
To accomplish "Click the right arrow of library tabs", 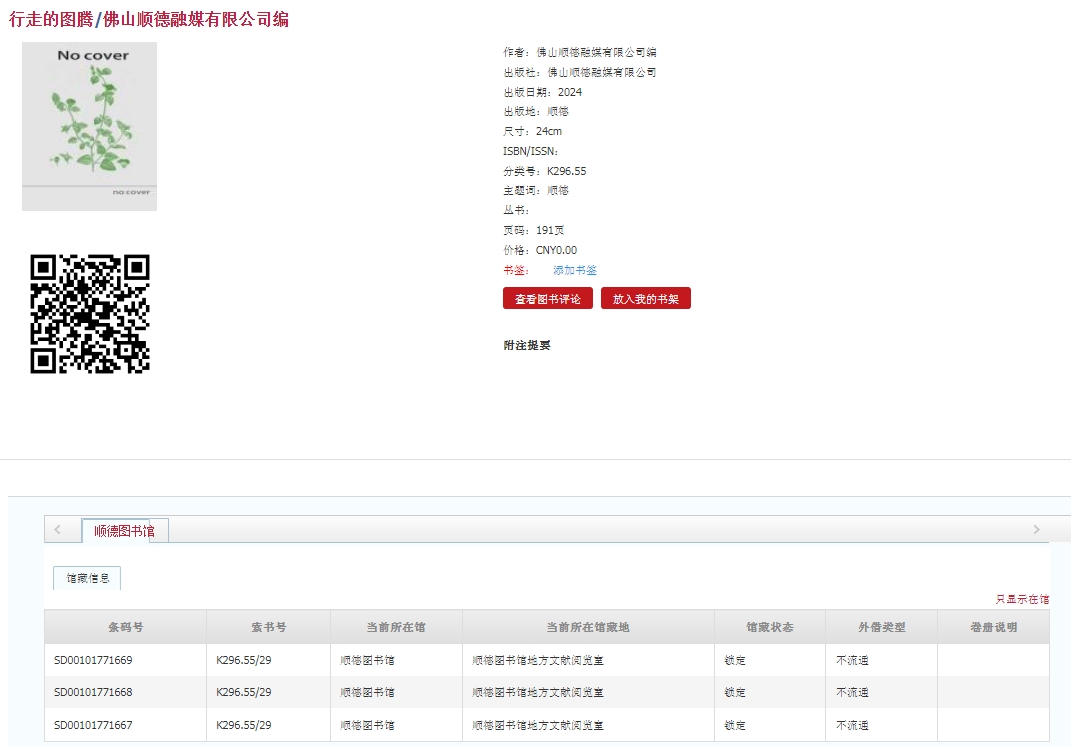I will pos(1036,529).
